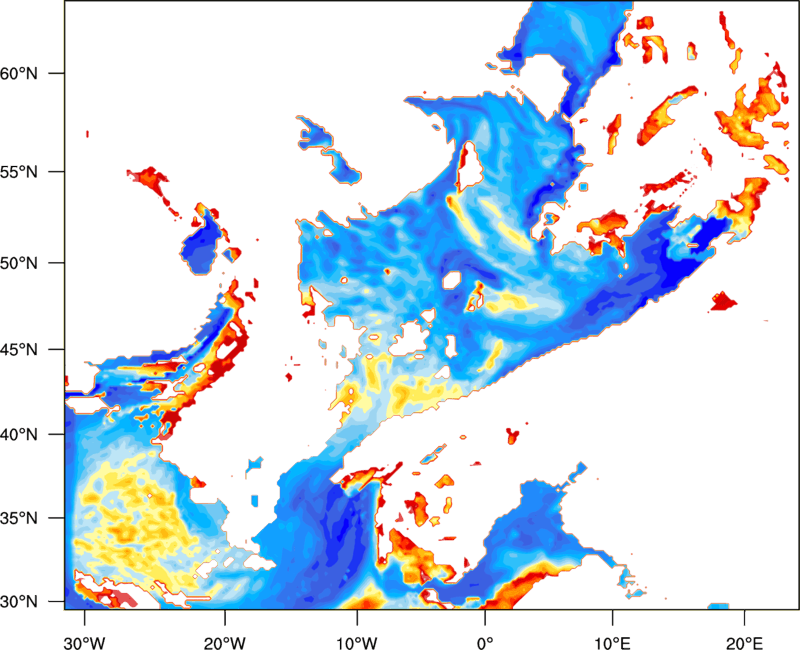
Task: Click the 20°E longitude label
Action: (x=744, y=643)
